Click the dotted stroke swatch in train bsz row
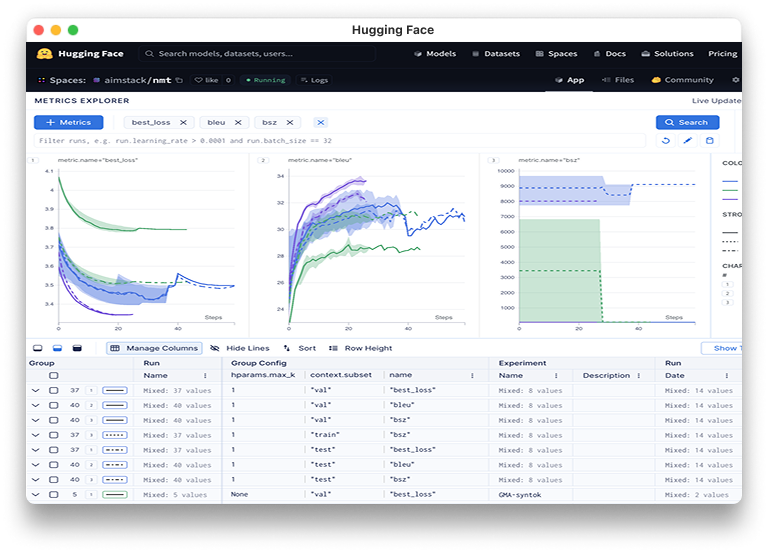The height and width of the screenshot is (552, 768). (115, 435)
